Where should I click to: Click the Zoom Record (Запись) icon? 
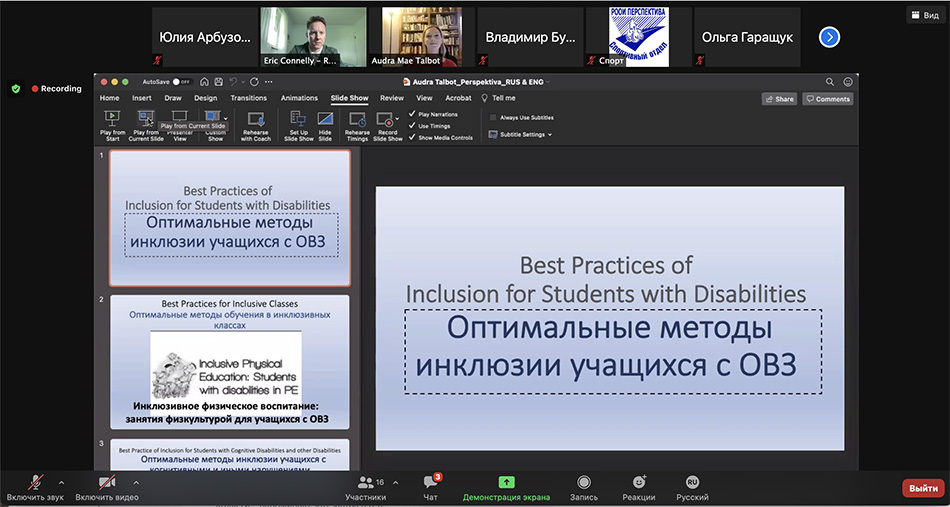coord(584,482)
